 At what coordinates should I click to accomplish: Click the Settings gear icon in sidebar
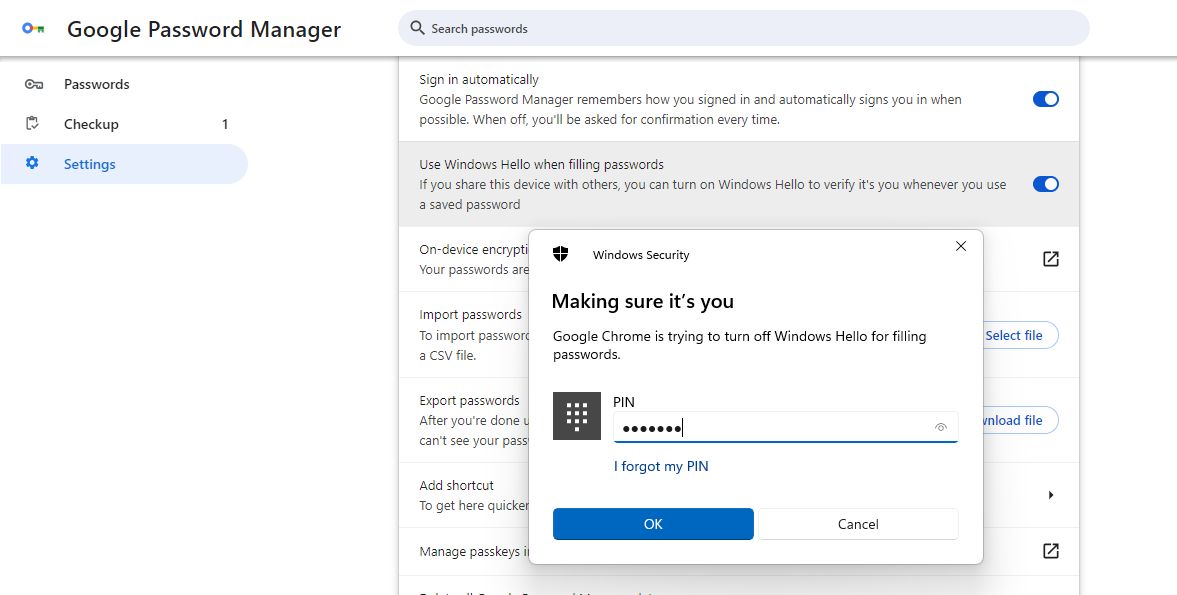(32, 163)
